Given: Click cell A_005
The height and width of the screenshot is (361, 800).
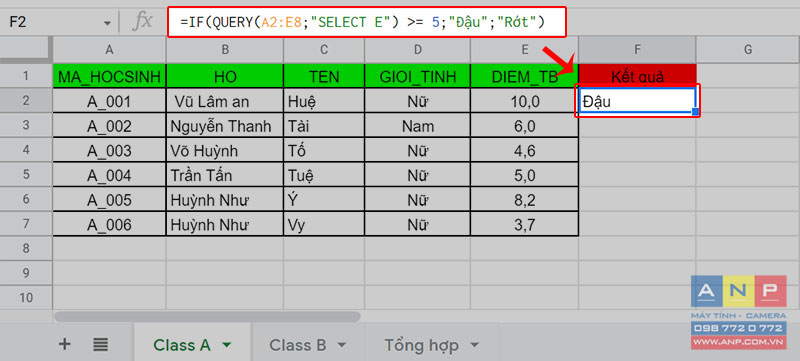Looking at the screenshot, I should (x=109, y=200).
